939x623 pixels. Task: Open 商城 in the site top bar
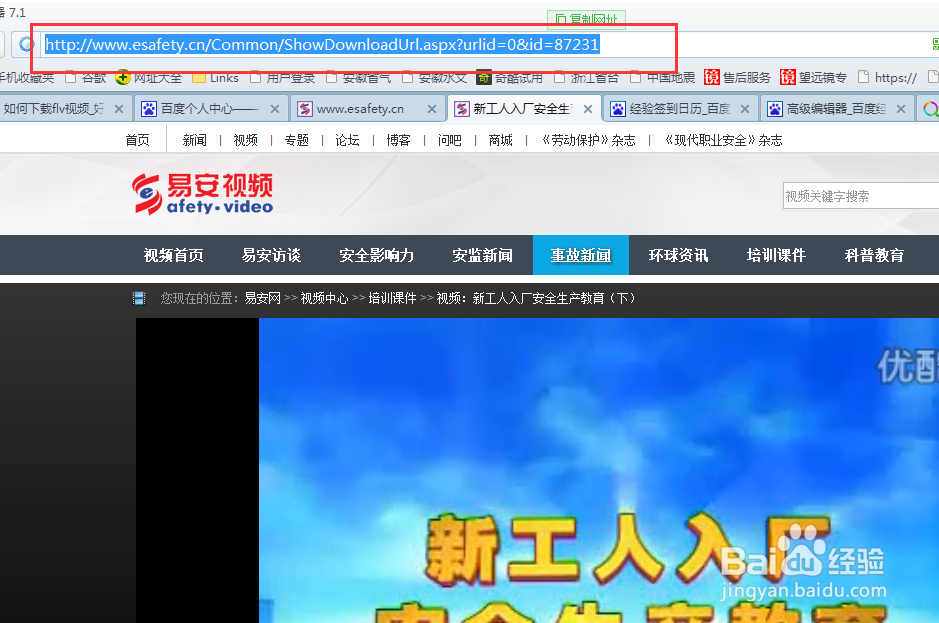(501, 140)
